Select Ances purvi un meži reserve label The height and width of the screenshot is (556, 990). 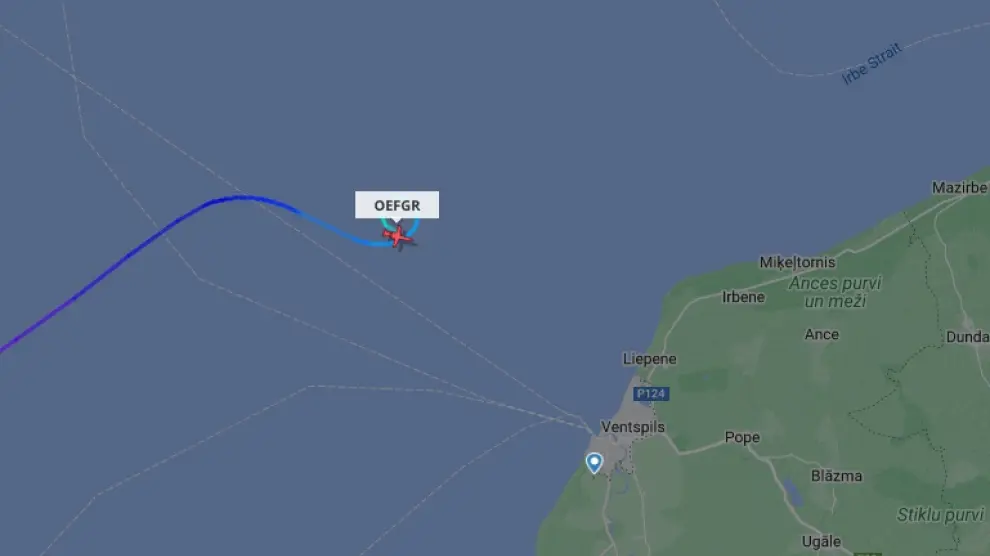click(x=835, y=292)
